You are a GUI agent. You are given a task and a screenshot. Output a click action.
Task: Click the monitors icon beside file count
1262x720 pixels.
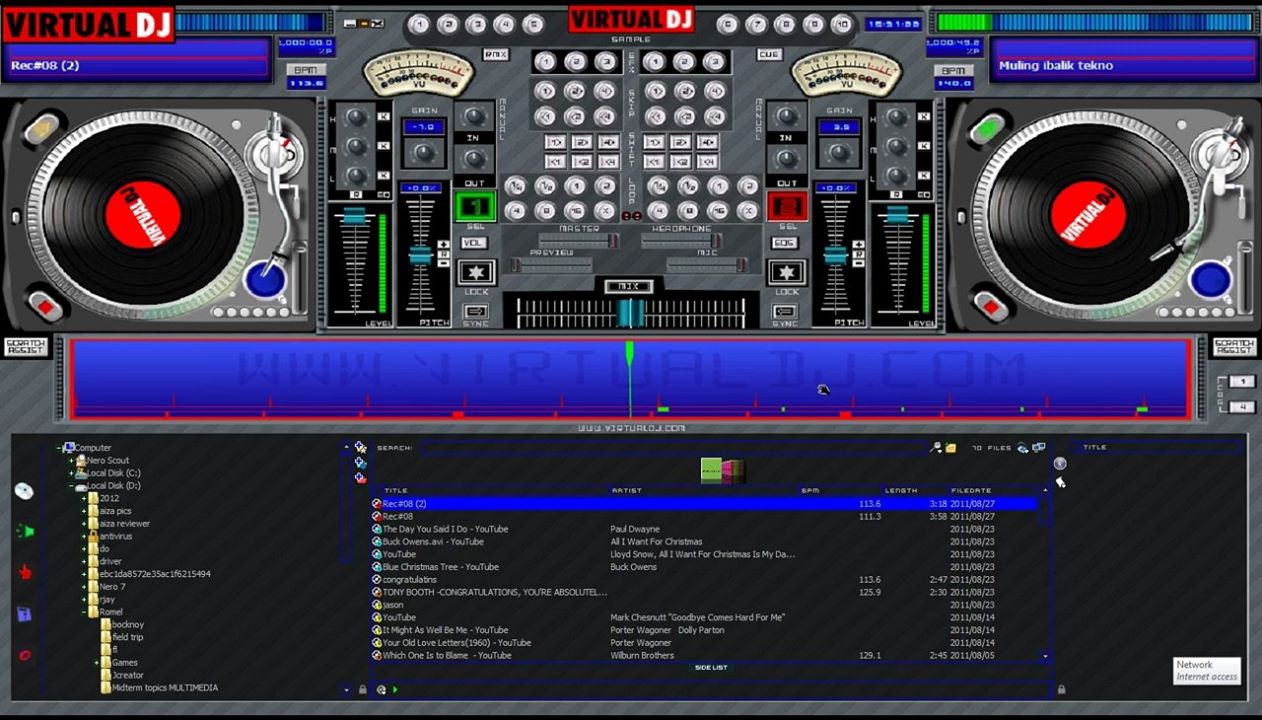coord(1039,448)
